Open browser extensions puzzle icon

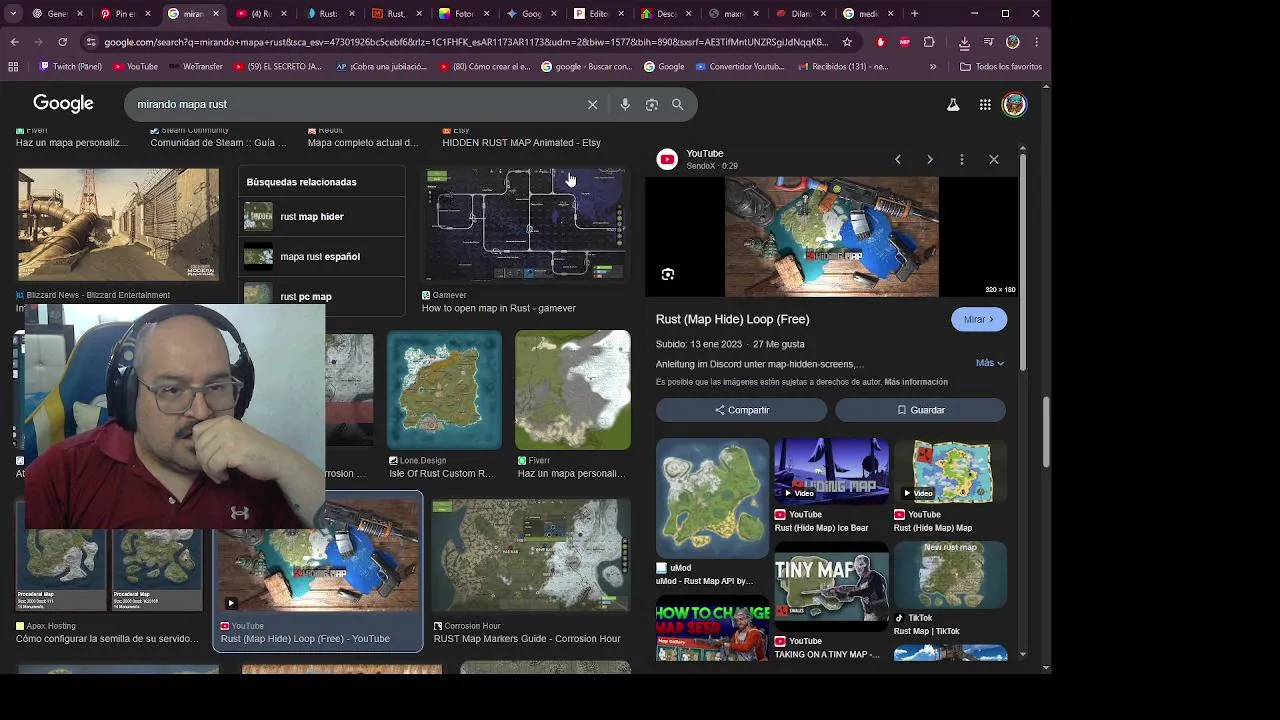(929, 42)
